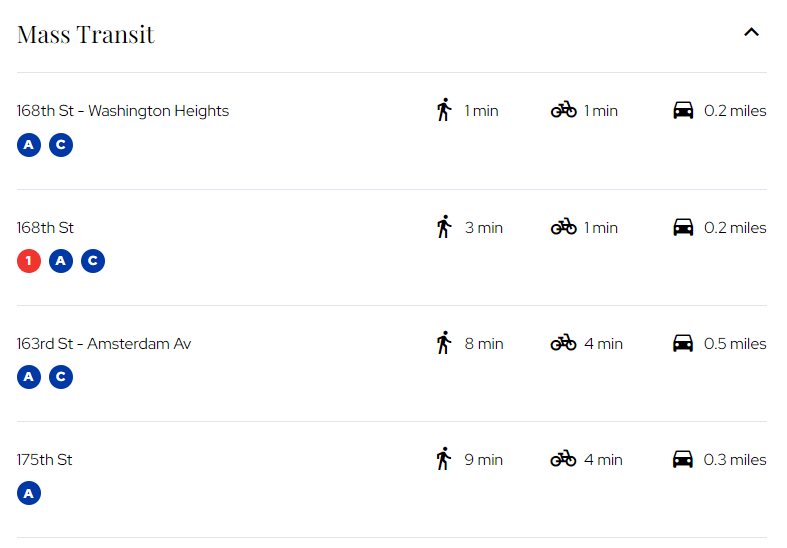Click car icon for 163rd St - Amsterdam Av

click(683, 343)
